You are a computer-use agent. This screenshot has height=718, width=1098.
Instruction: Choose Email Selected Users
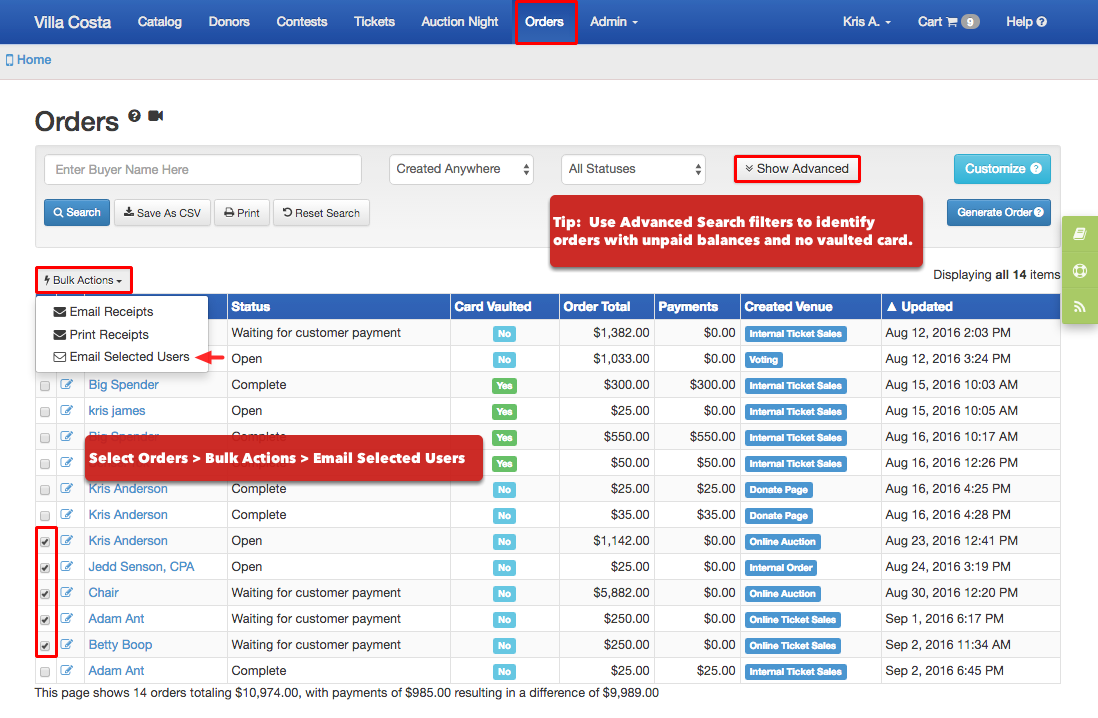(x=122, y=357)
